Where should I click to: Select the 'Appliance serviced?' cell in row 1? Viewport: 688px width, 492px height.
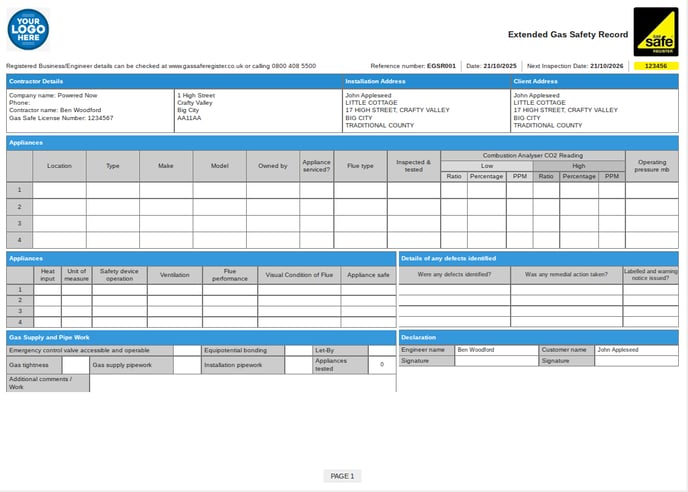(316, 189)
